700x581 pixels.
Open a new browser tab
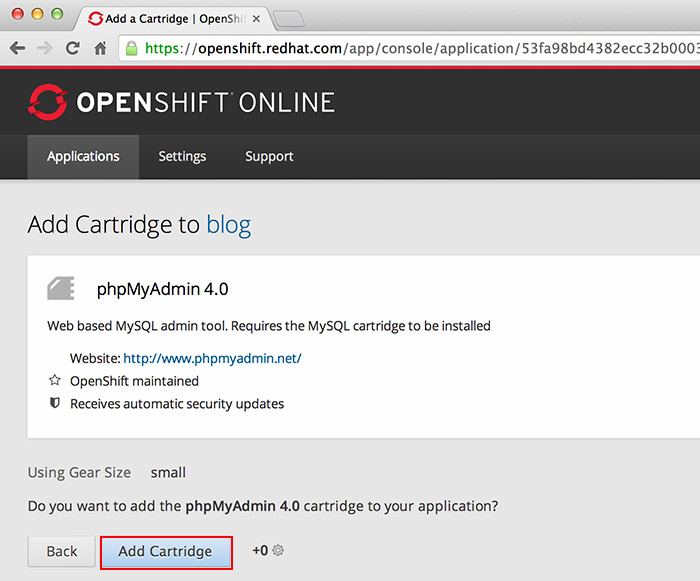pyautogui.click(x=289, y=19)
